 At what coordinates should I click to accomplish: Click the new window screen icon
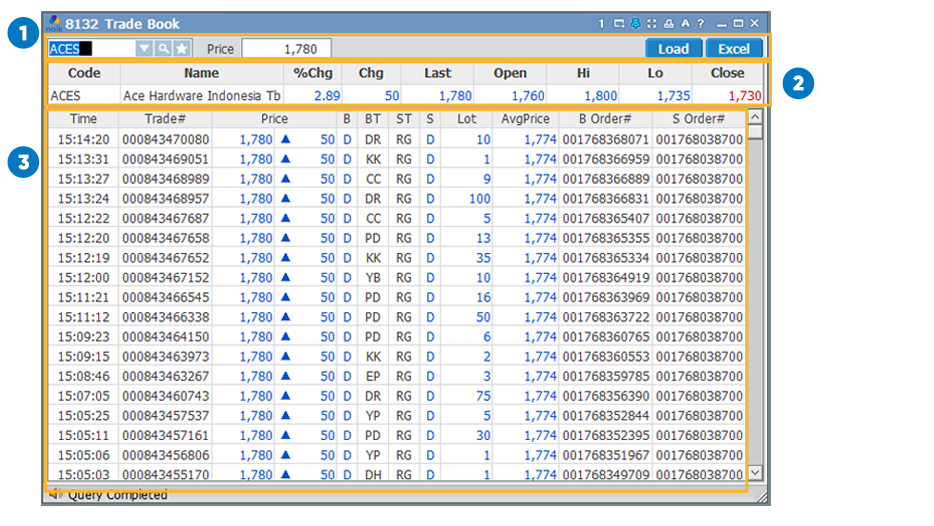click(619, 23)
